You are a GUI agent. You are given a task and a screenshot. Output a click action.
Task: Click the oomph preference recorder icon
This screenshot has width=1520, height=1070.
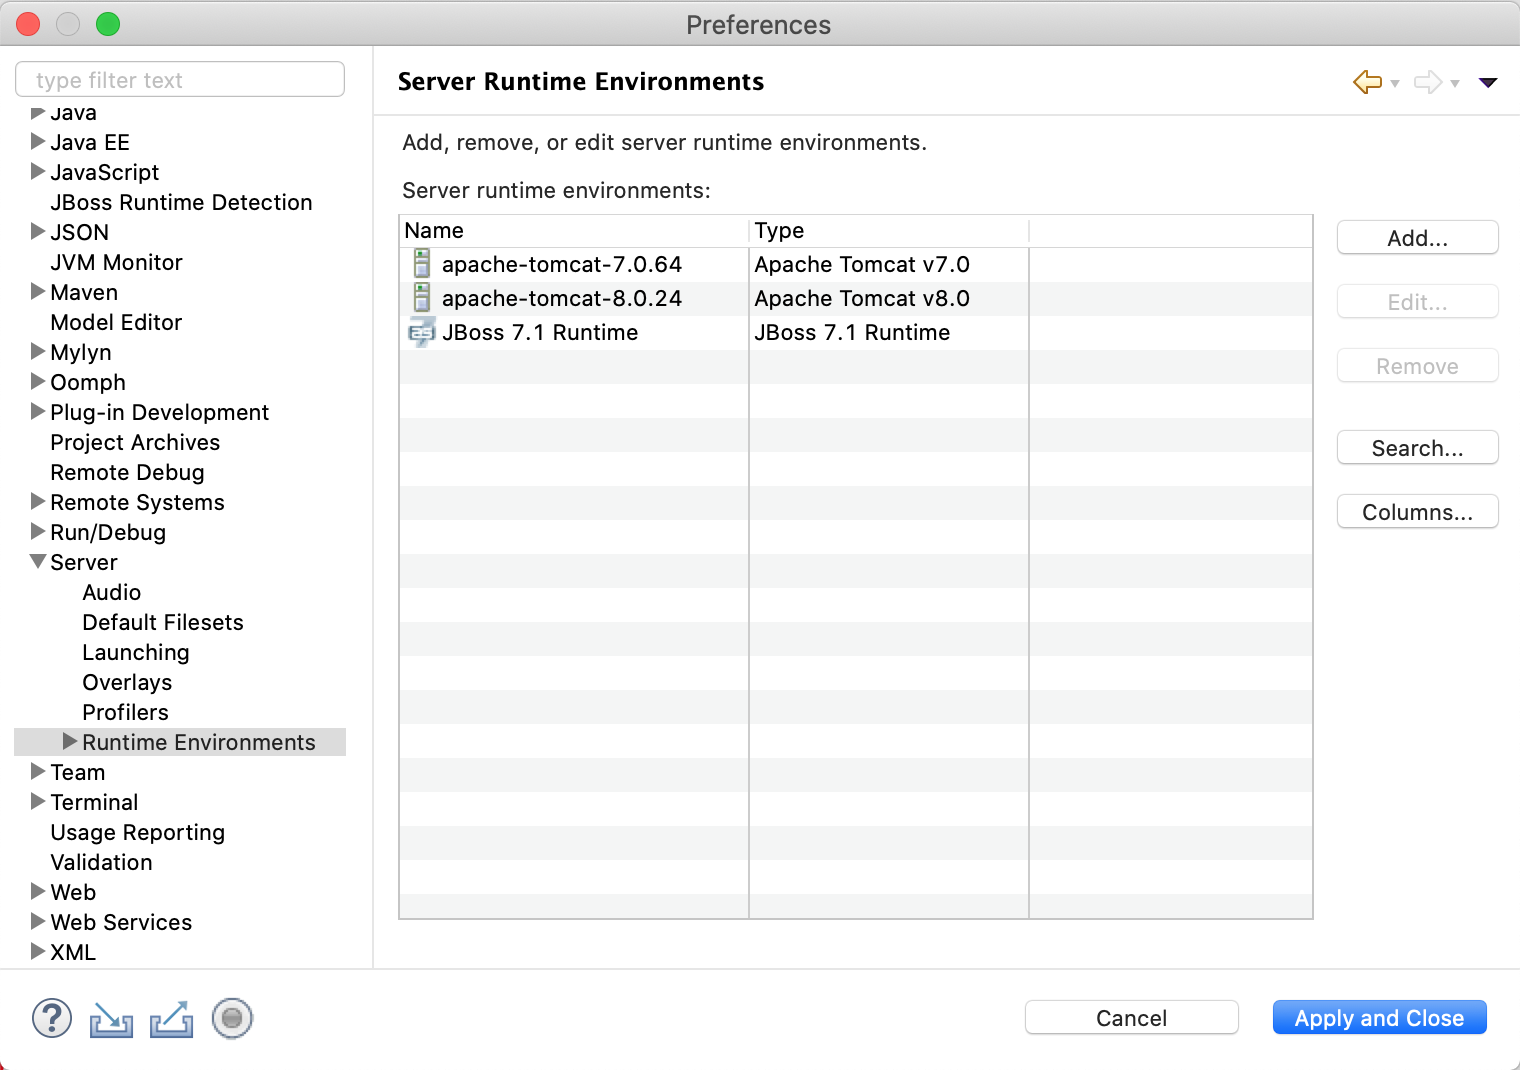tap(232, 1018)
